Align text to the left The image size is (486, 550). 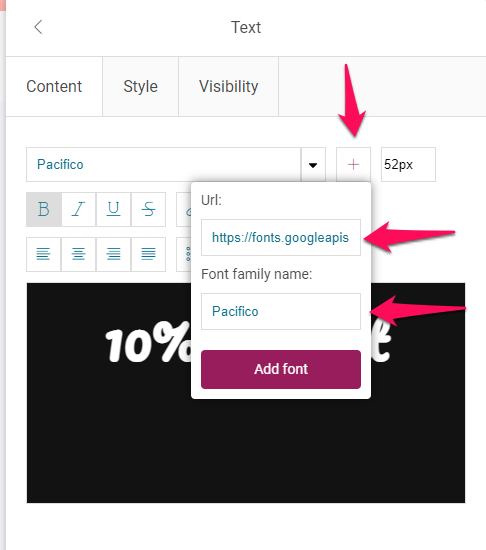pos(43,254)
